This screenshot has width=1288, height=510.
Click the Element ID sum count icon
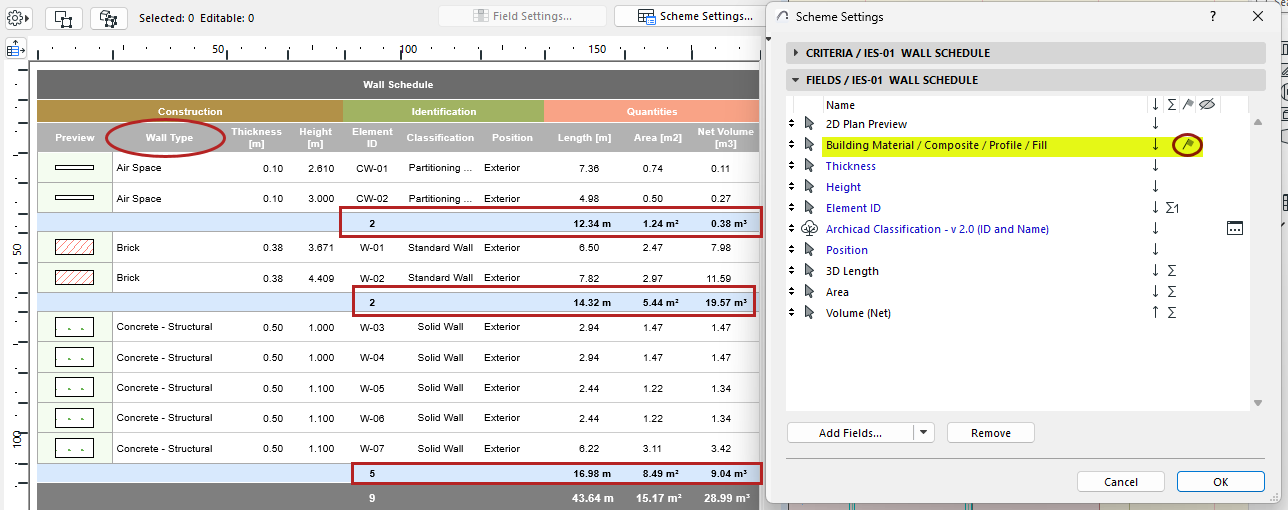coord(1174,208)
